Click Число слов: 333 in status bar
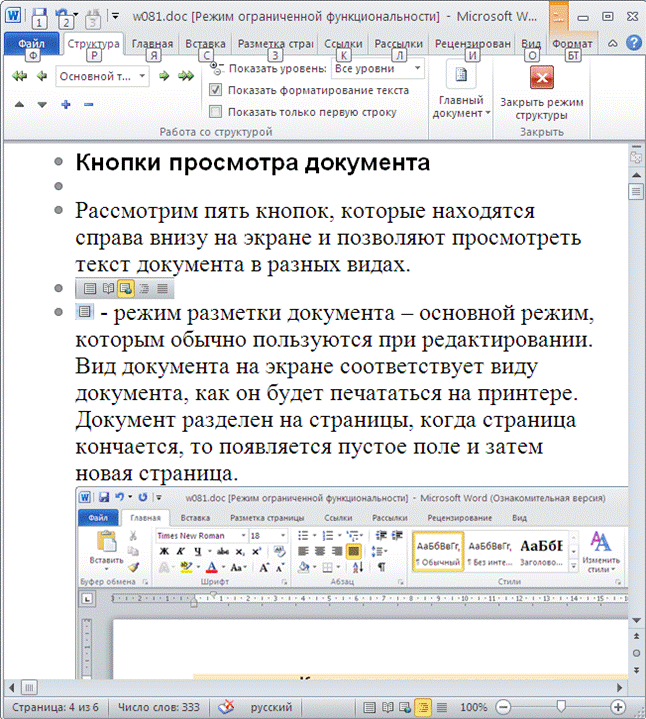The width and height of the screenshot is (646, 719). coord(159,707)
